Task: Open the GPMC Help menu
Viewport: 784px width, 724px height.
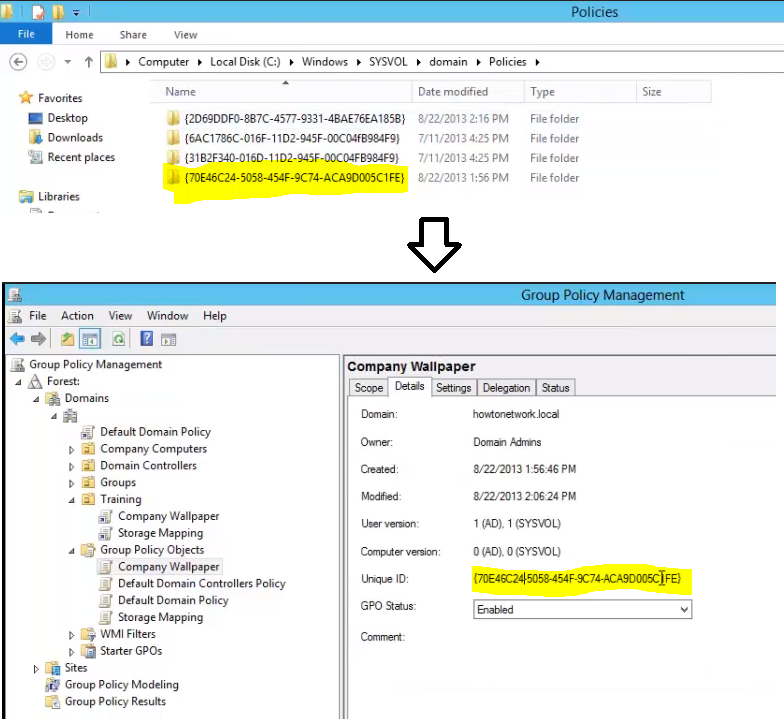Action: pyautogui.click(x=214, y=316)
